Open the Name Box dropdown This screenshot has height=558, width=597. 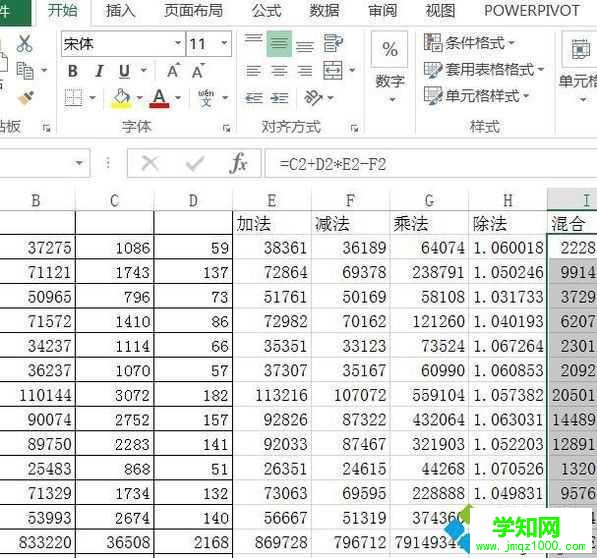coord(79,163)
